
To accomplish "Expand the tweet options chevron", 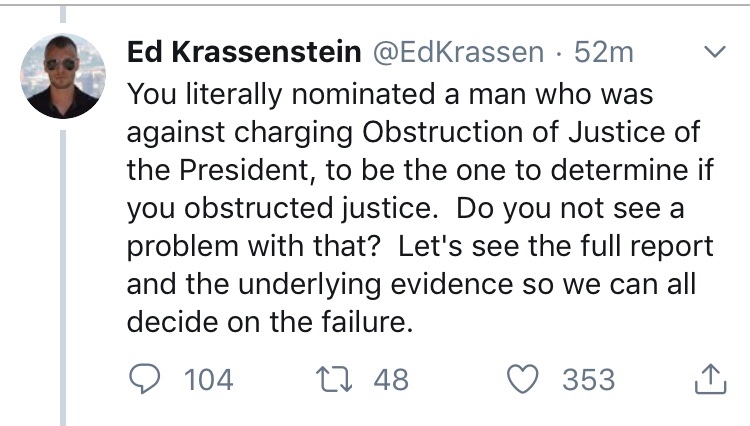I will tap(716, 50).
